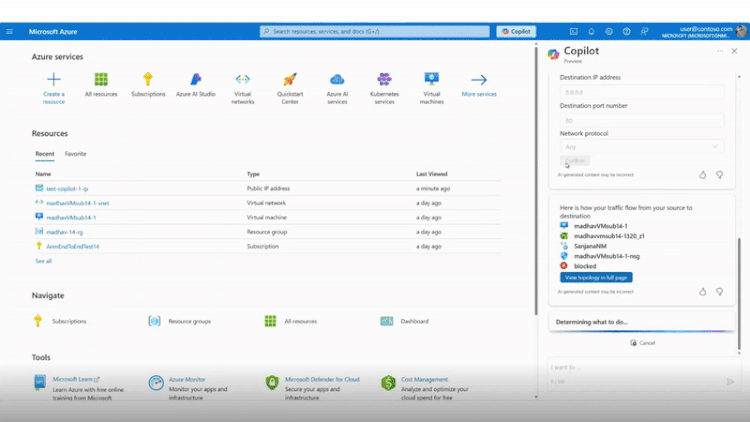
Task: Open ArmEndToEndTest14 subscription
Action: click(x=73, y=246)
